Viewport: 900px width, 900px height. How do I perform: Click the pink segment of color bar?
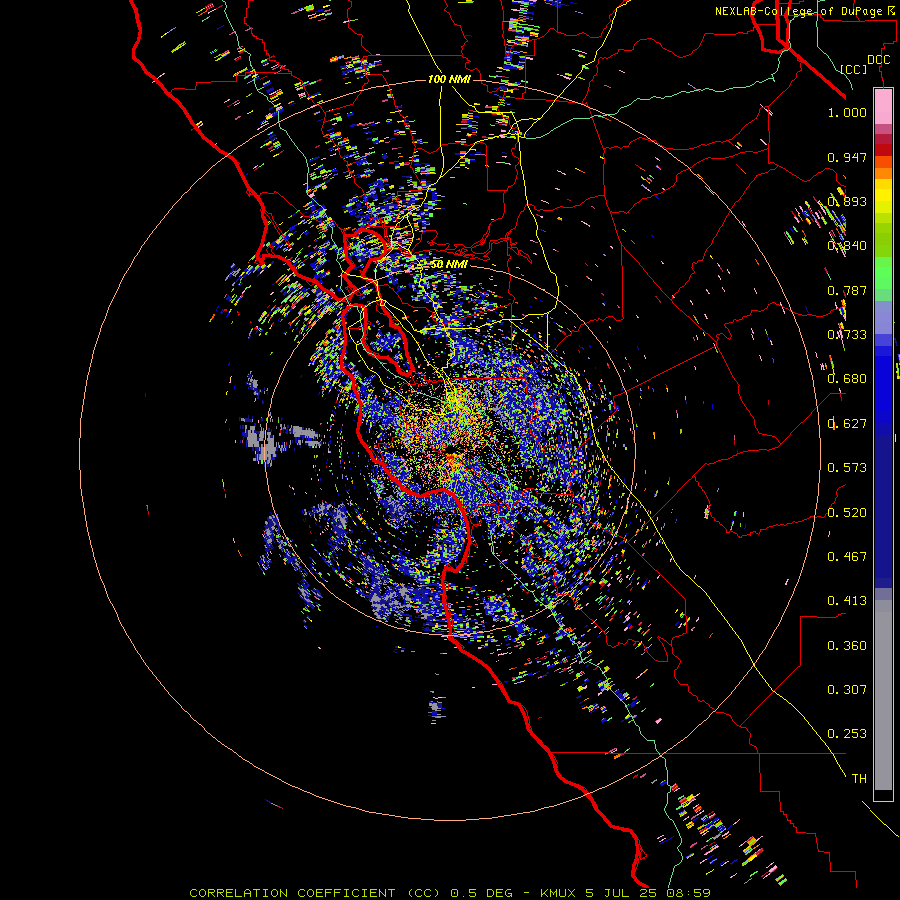point(883,106)
